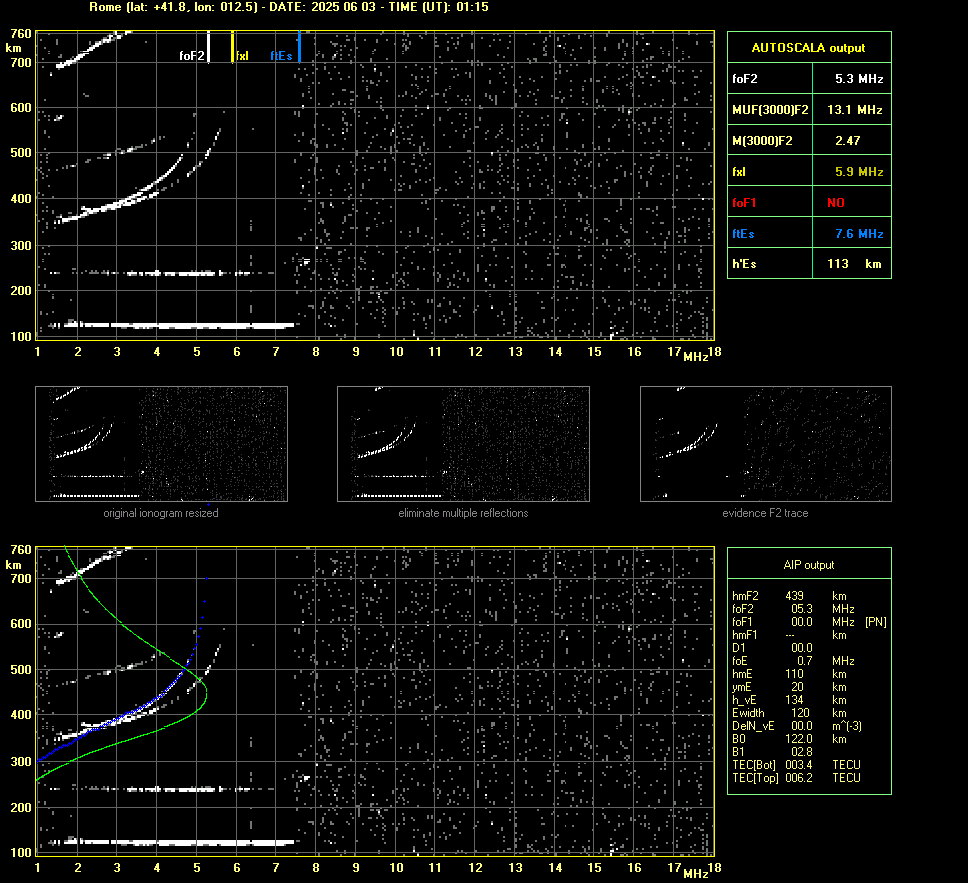968x883 pixels.
Task: Select the "13.1 MHz" MUF value
Action: (x=854, y=109)
